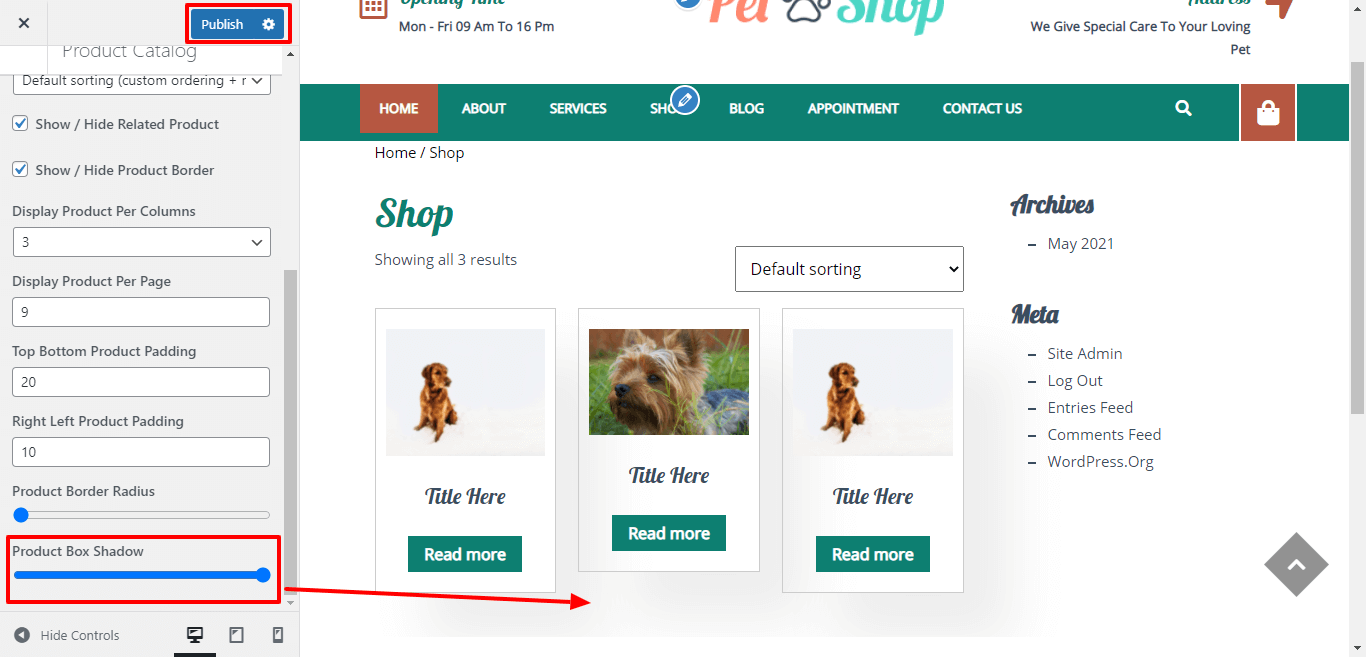The height and width of the screenshot is (657, 1366).
Task: Click the Publish button
Action: pyautogui.click(x=222, y=24)
